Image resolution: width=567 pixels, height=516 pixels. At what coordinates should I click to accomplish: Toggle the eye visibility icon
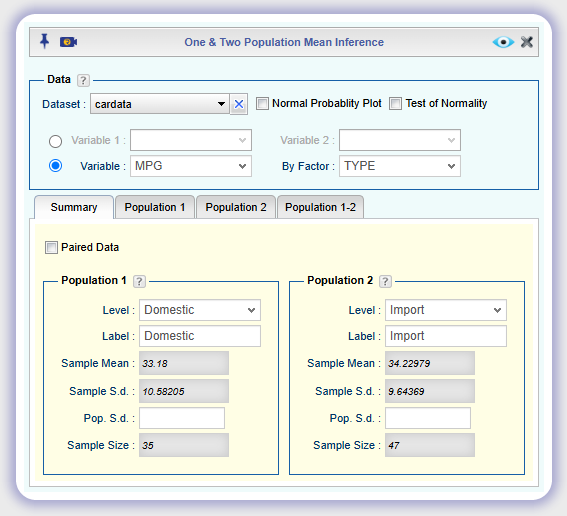(503, 42)
